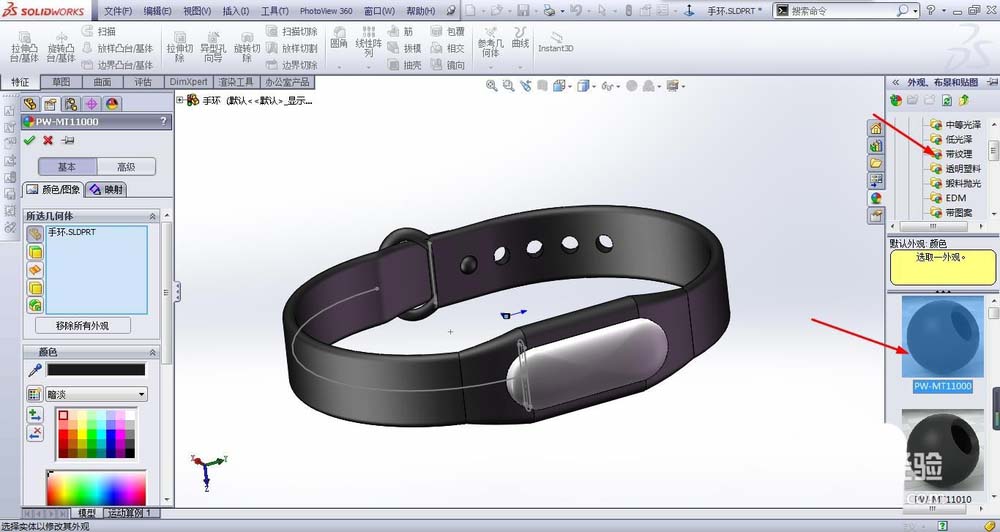
Task: Pick the outlined red swatch in palette
Action: pyautogui.click(x=63, y=415)
